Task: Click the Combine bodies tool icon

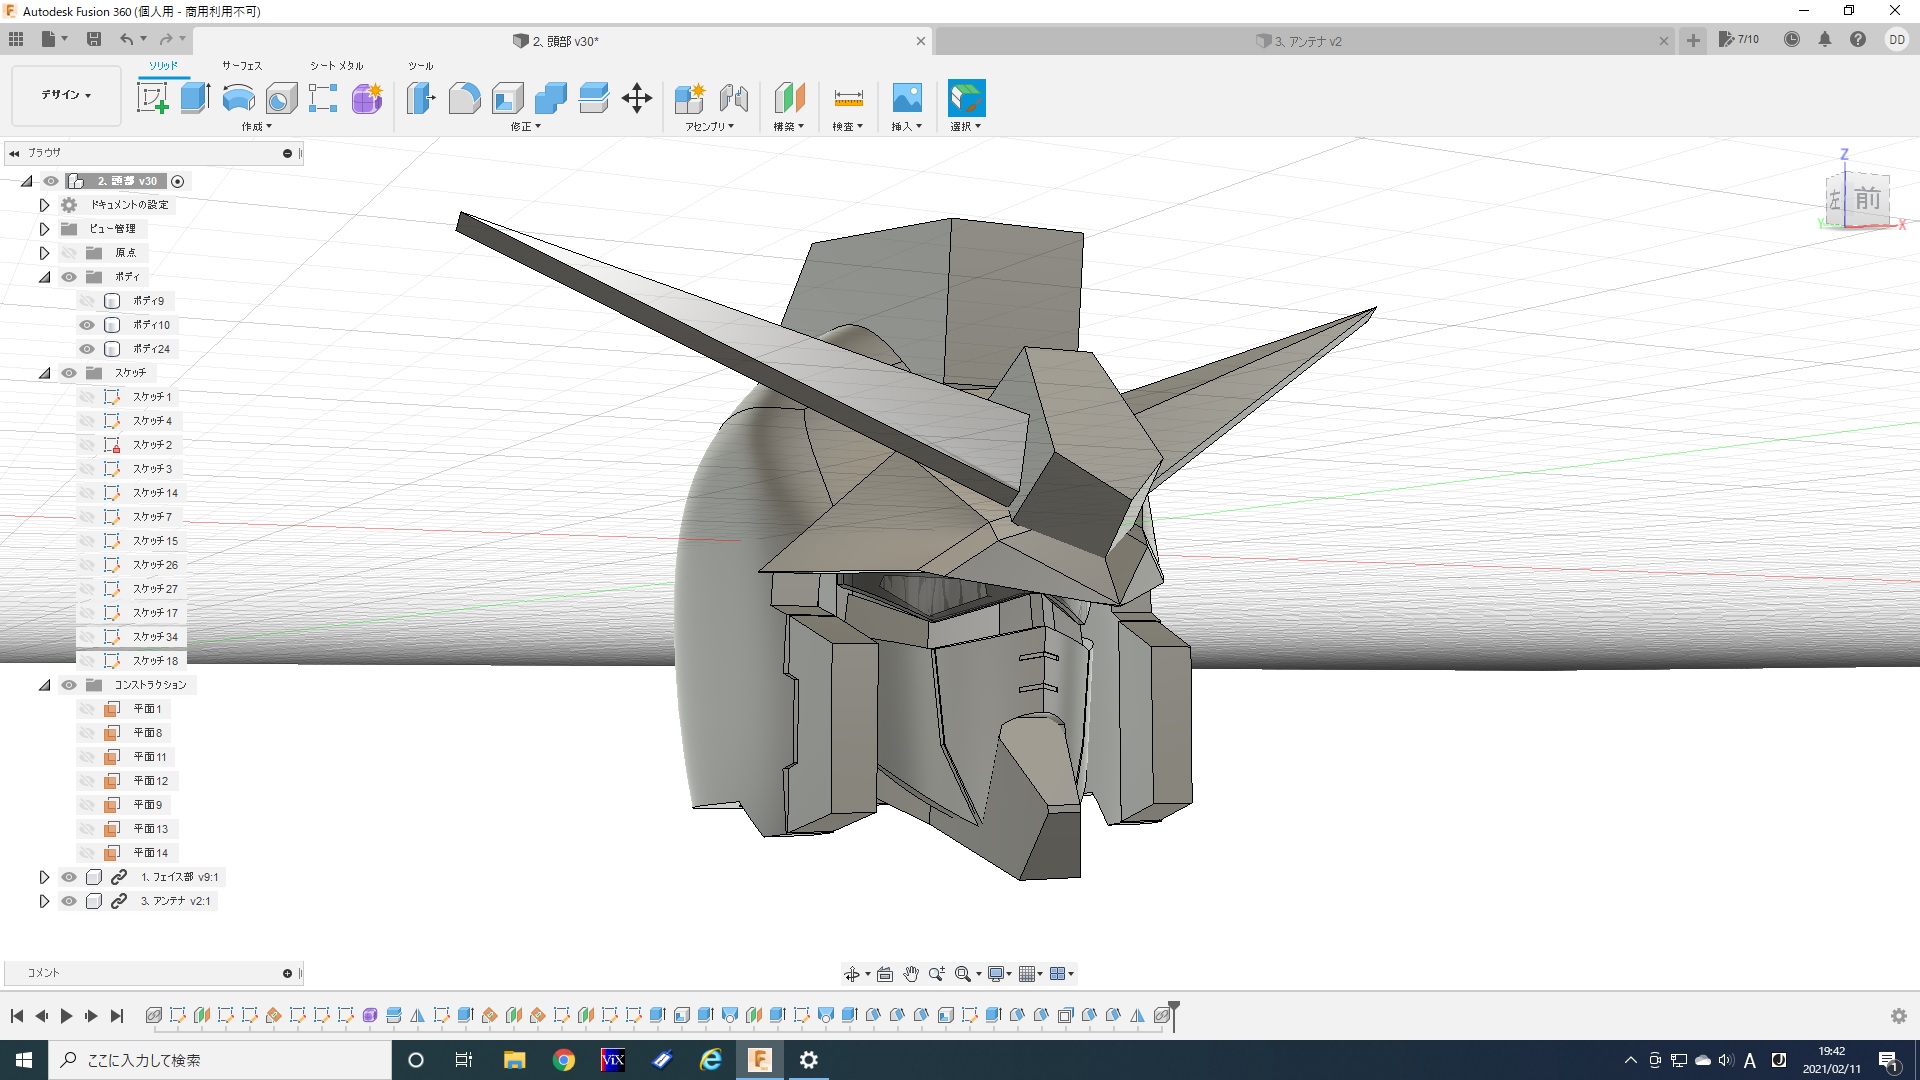Action: 551,98
